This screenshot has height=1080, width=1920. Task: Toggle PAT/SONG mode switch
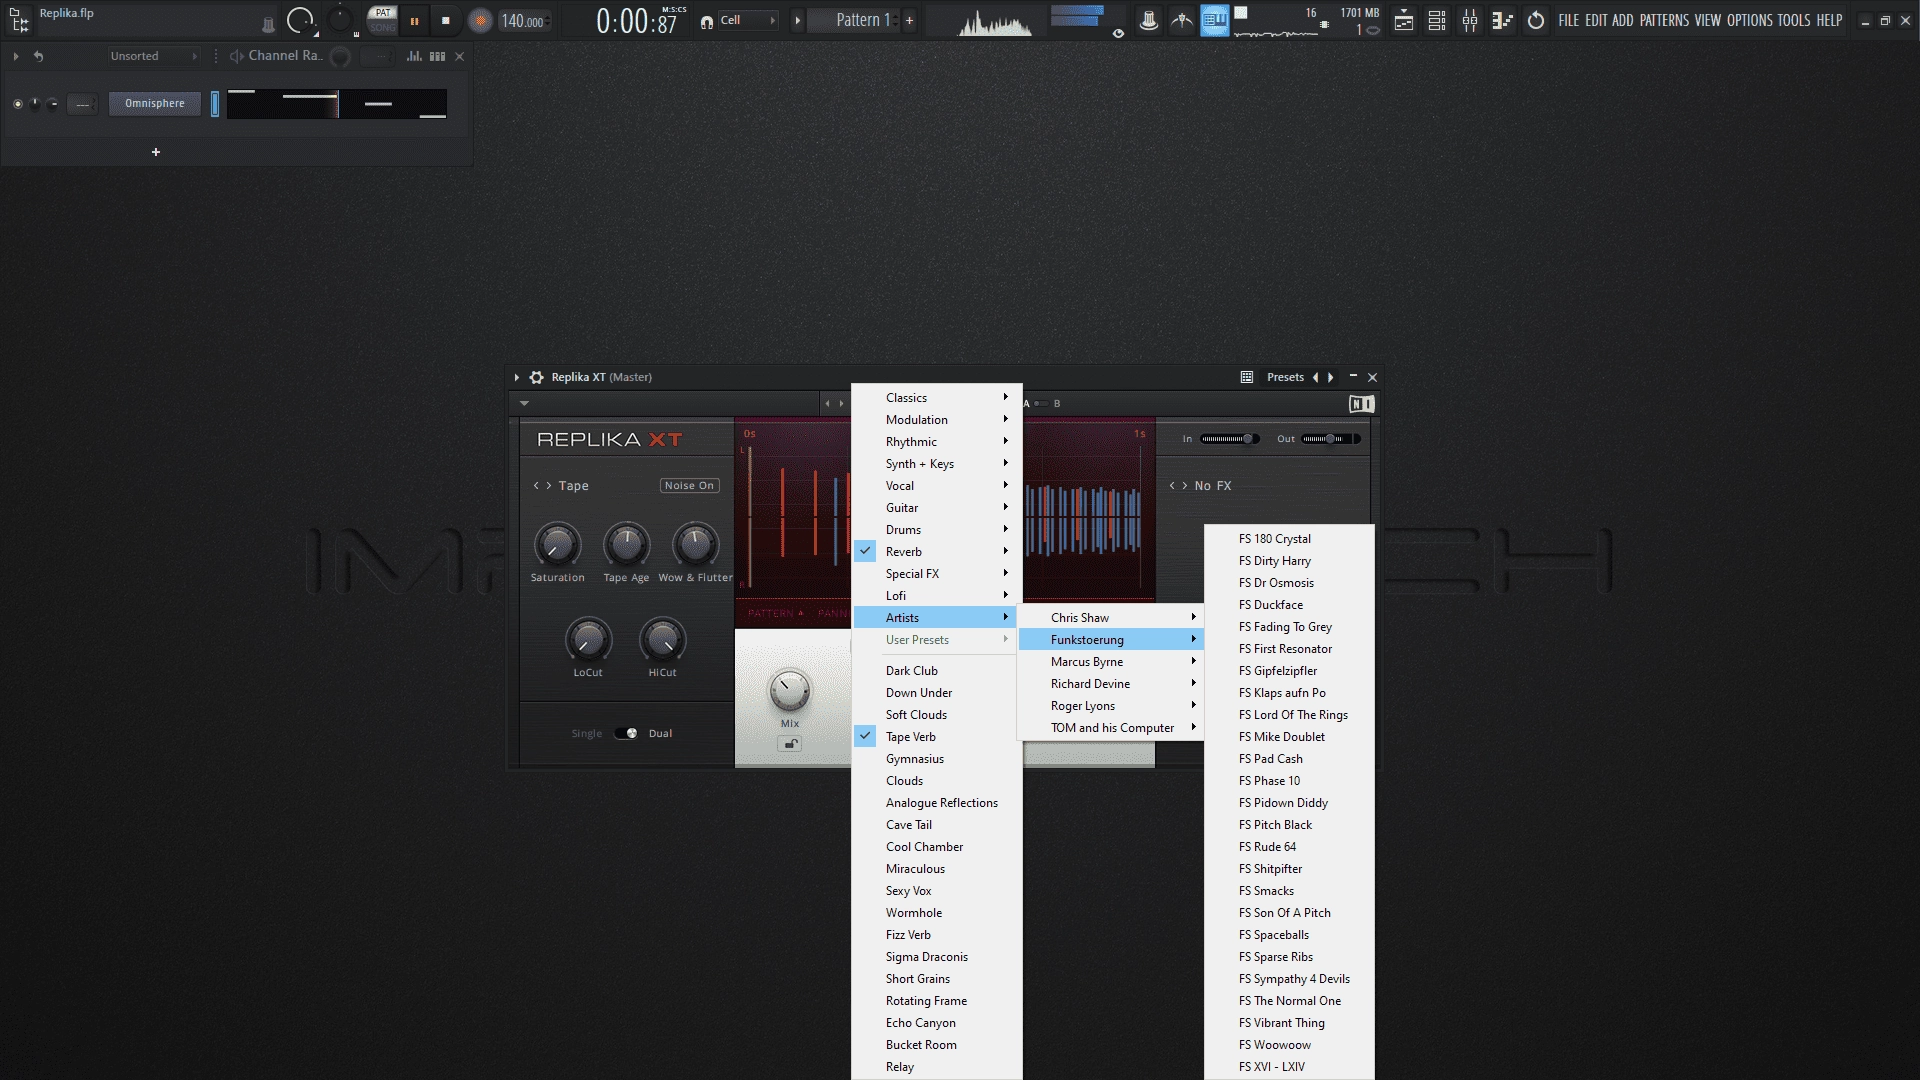tap(383, 20)
